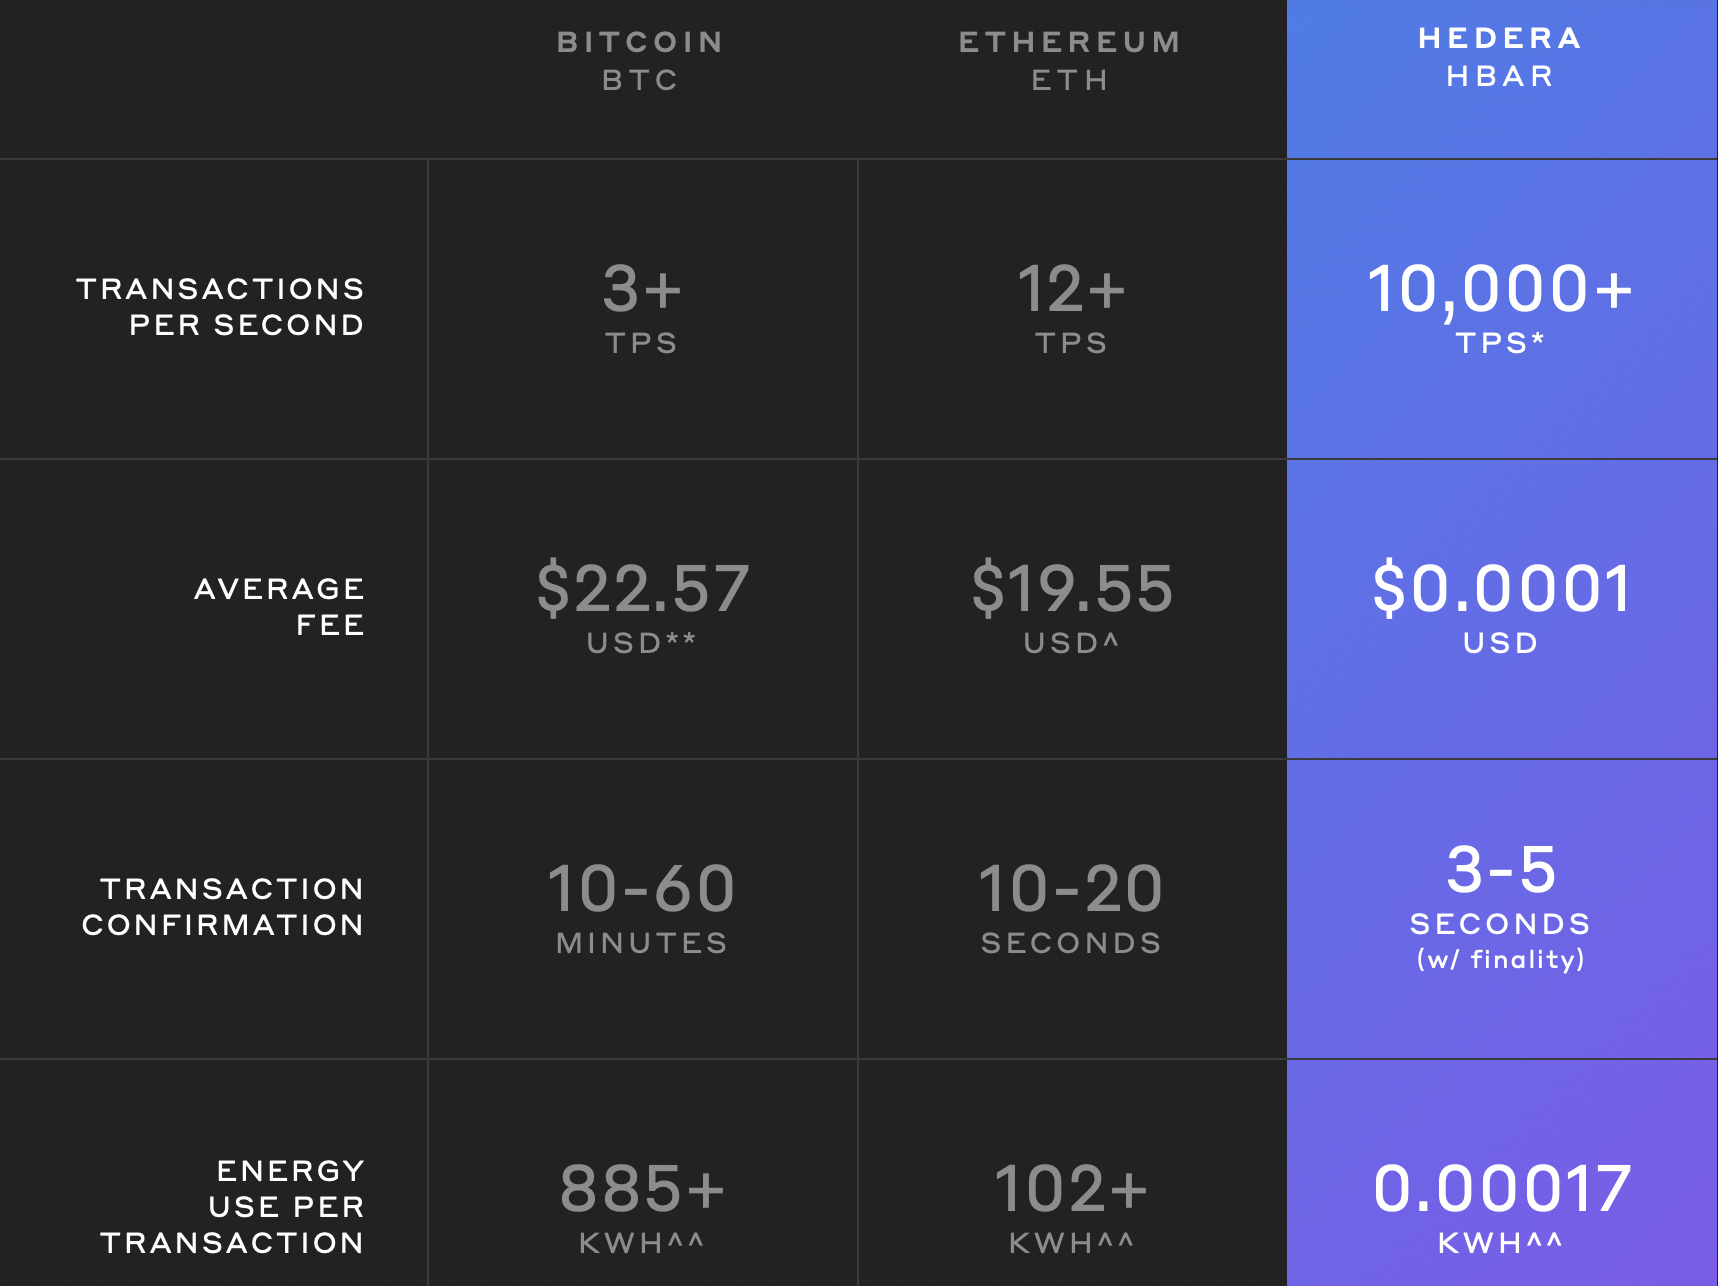This screenshot has width=1718, height=1286.
Task: Select the Transaction Confirmation row label
Action: [222, 907]
